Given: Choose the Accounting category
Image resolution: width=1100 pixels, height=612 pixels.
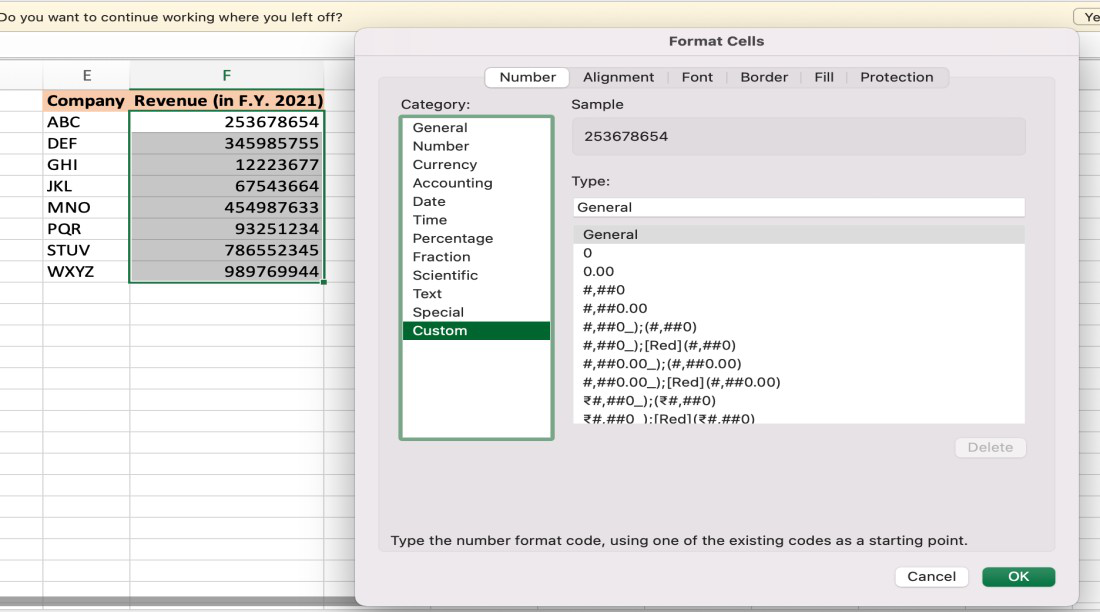Looking at the screenshot, I should pyautogui.click(x=476, y=183).
